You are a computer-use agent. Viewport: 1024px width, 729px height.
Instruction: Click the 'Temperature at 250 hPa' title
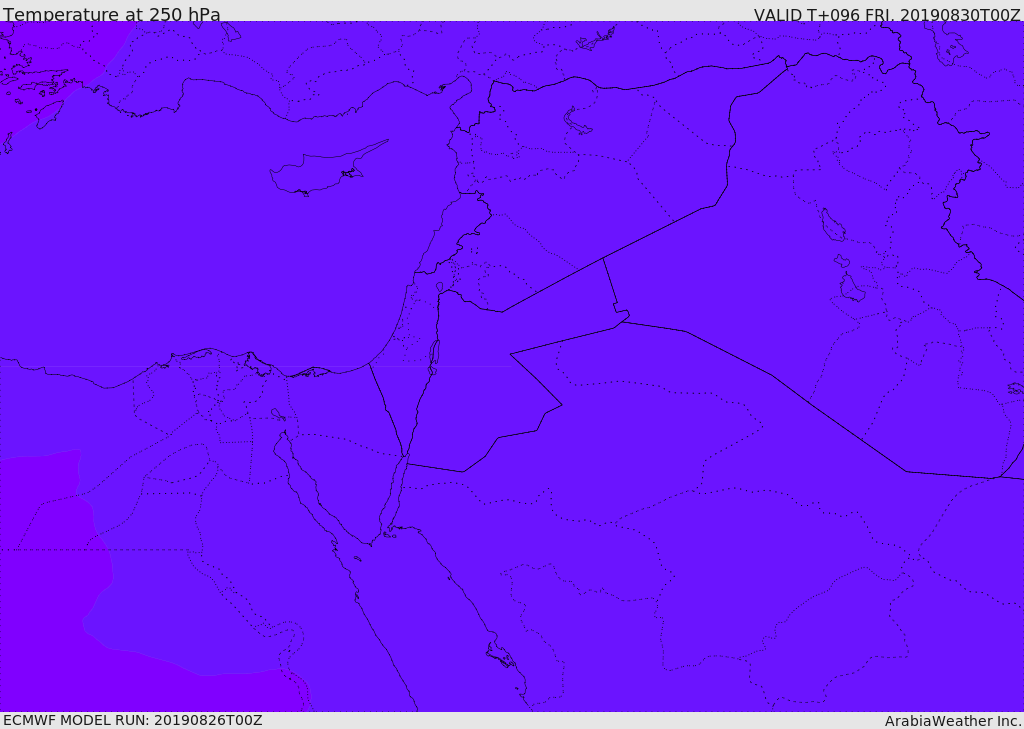coord(112,14)
